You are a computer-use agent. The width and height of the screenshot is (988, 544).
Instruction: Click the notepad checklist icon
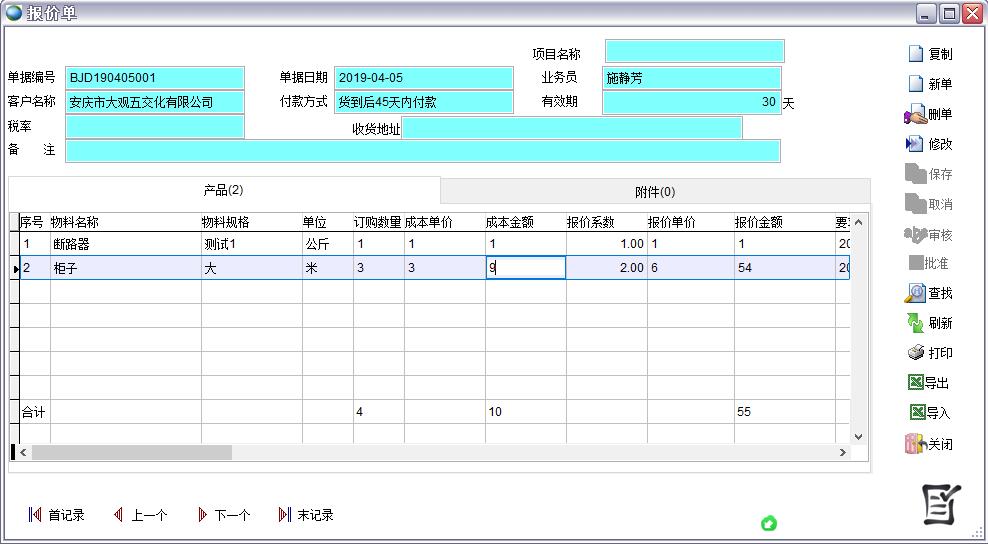[x=940, y=504]
